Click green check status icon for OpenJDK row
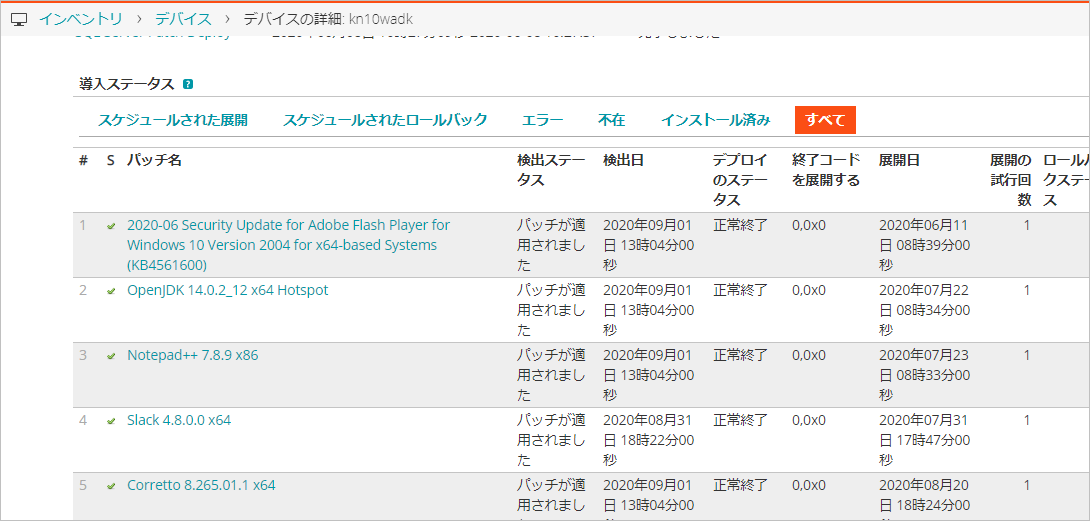The width and height of the screenshot is (1090, 521). click(x=111, y=291)
